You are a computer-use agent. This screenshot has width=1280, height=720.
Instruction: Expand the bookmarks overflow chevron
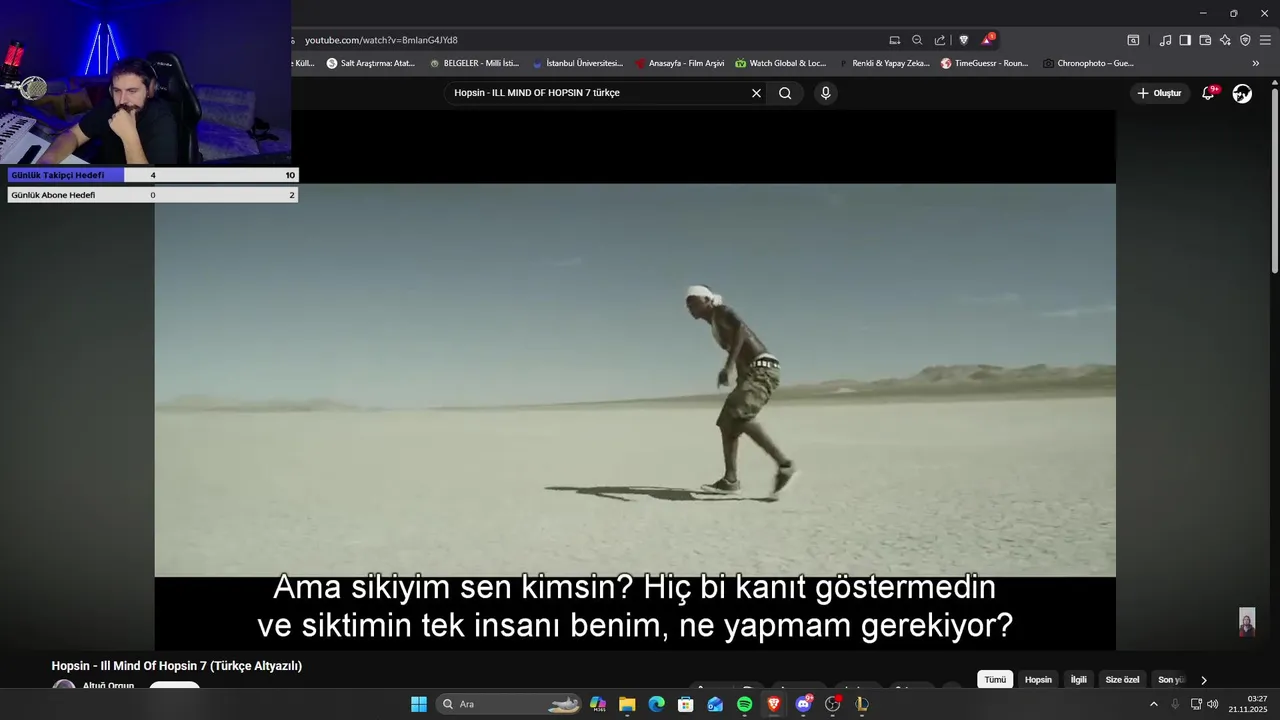tap(1256, 63)
